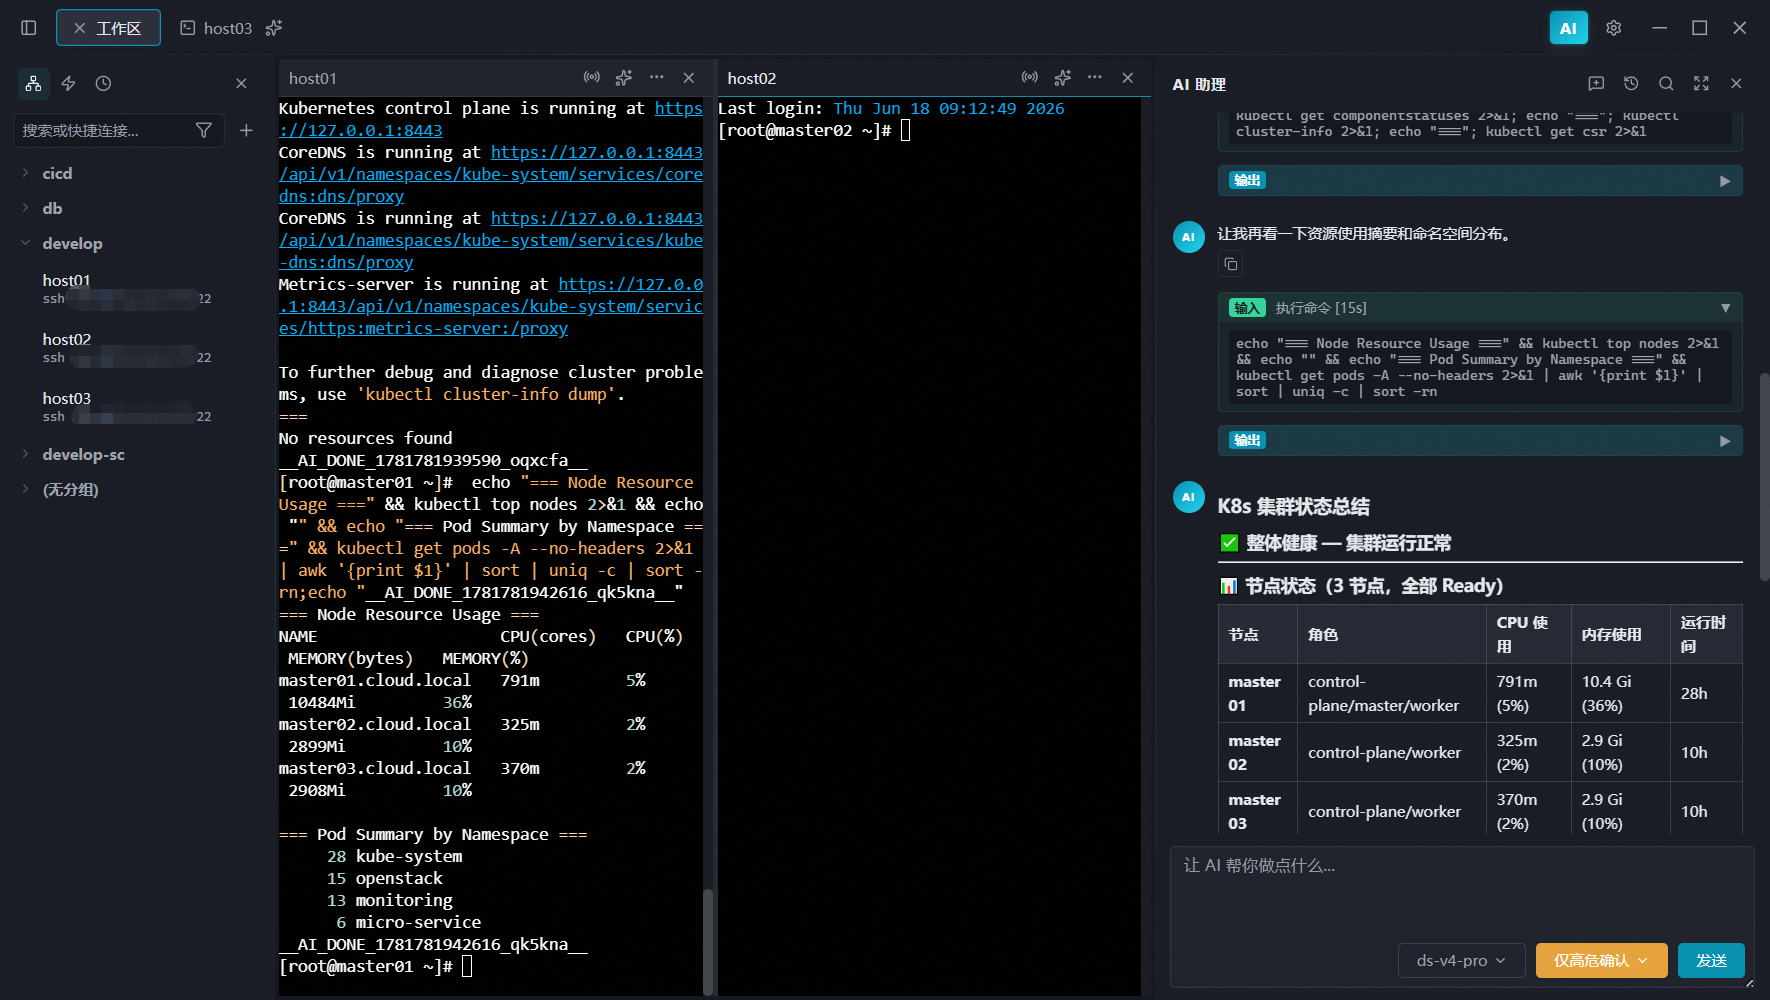Click the AI chat panel scrollbar
This screenshot has width=1770, height=1000.
(x=1764, y=475)
